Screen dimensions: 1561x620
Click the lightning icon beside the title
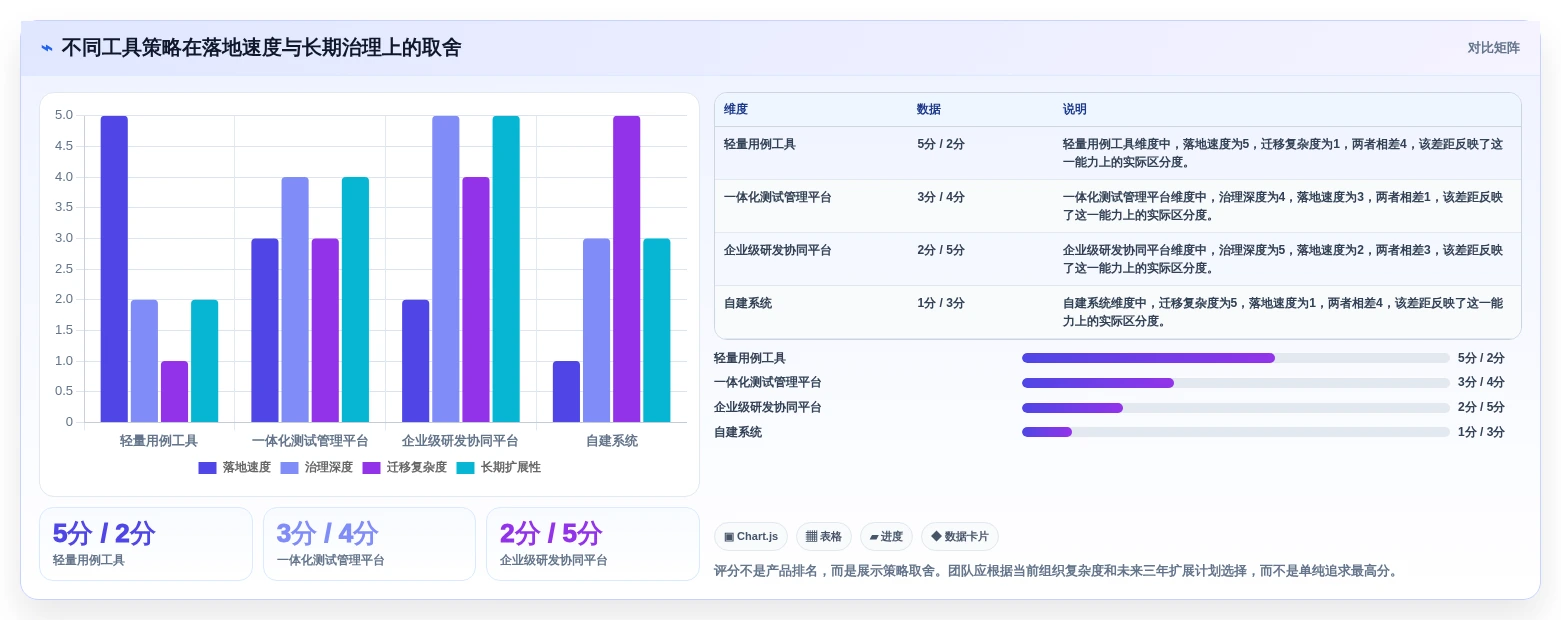point(47,48)
